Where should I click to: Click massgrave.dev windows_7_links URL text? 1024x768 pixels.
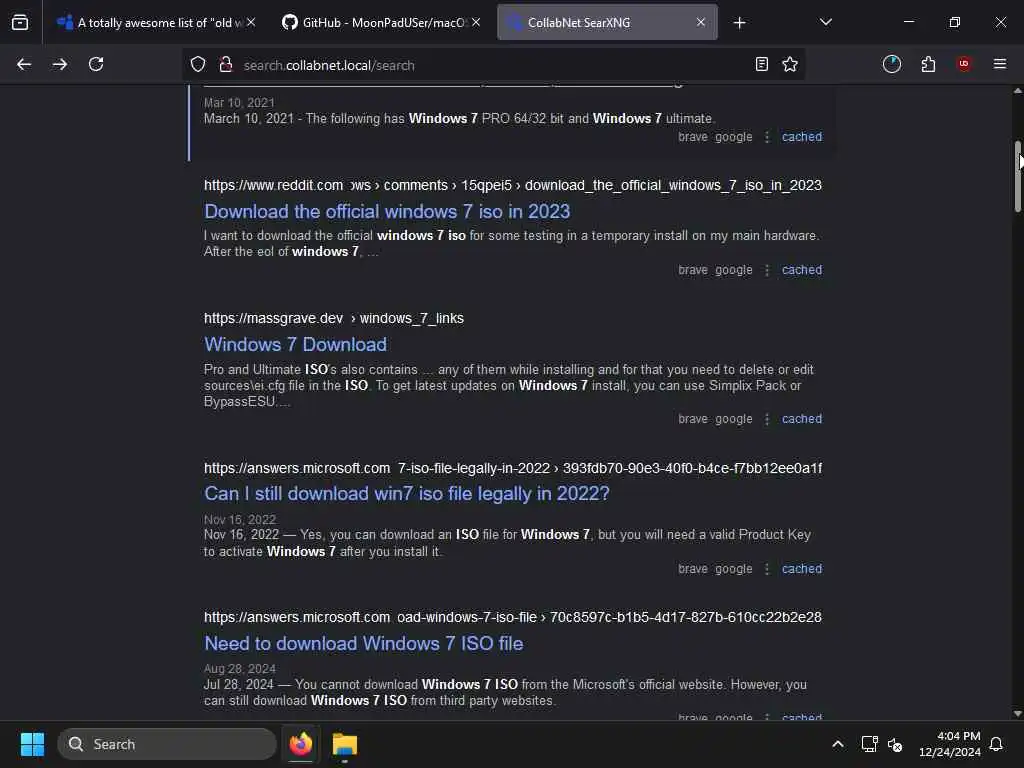coord(334,318)
